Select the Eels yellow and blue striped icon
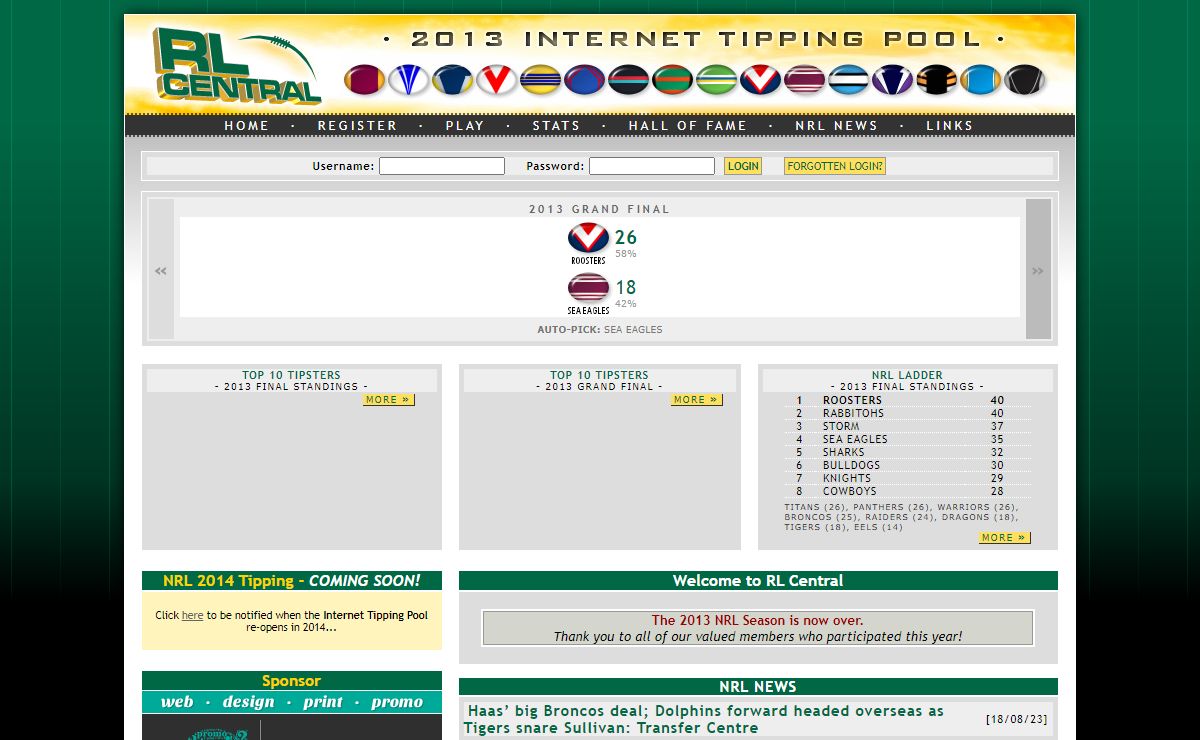The image size is (1200, 740). pyautogui.click(x=541, y=80)
